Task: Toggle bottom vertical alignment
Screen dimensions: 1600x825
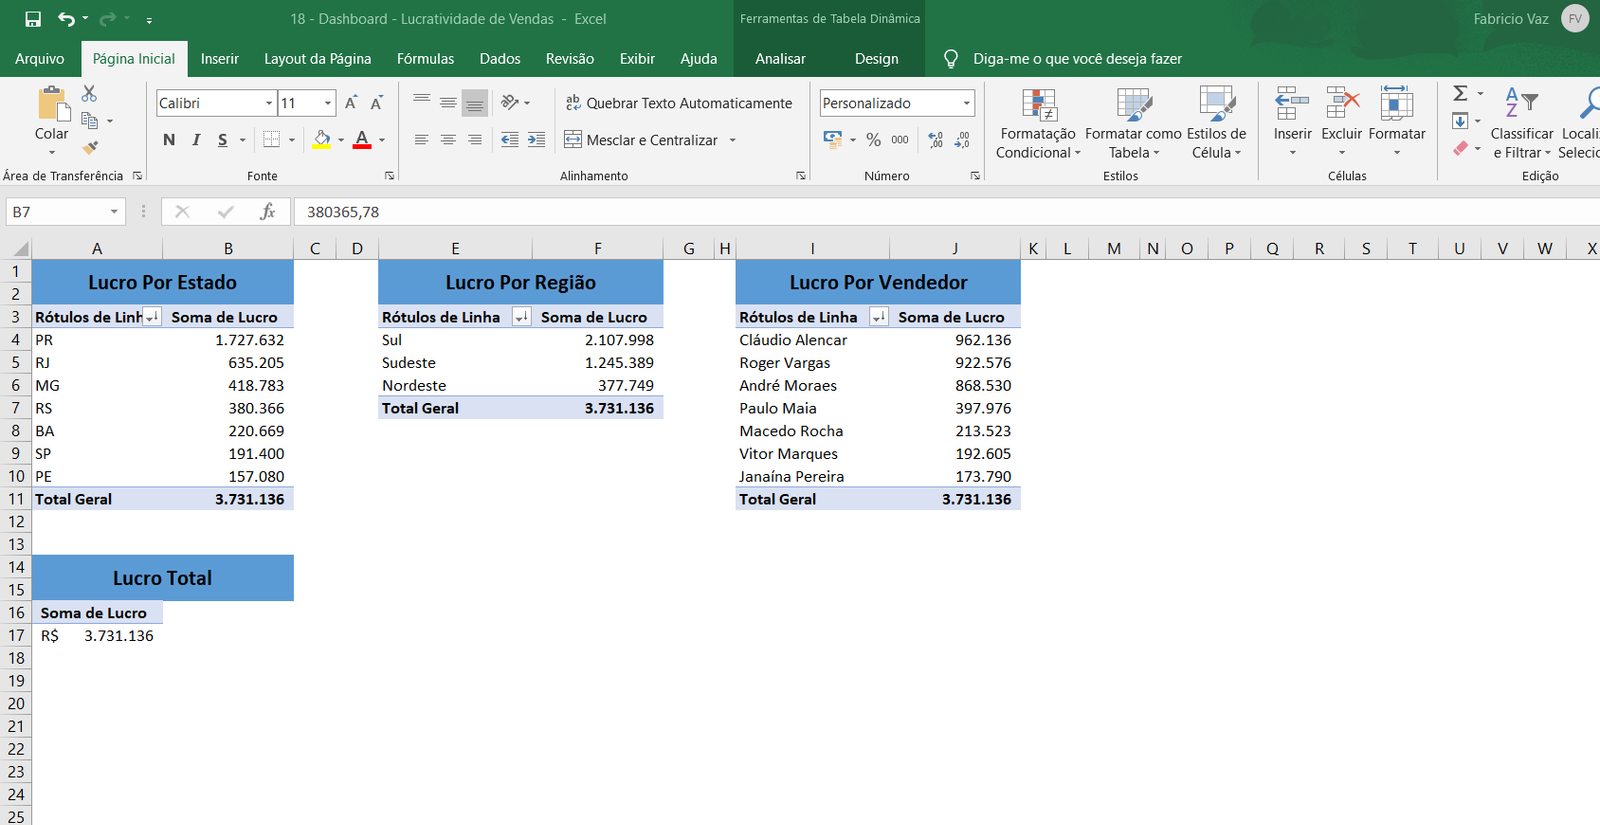Action: point(475,102)
